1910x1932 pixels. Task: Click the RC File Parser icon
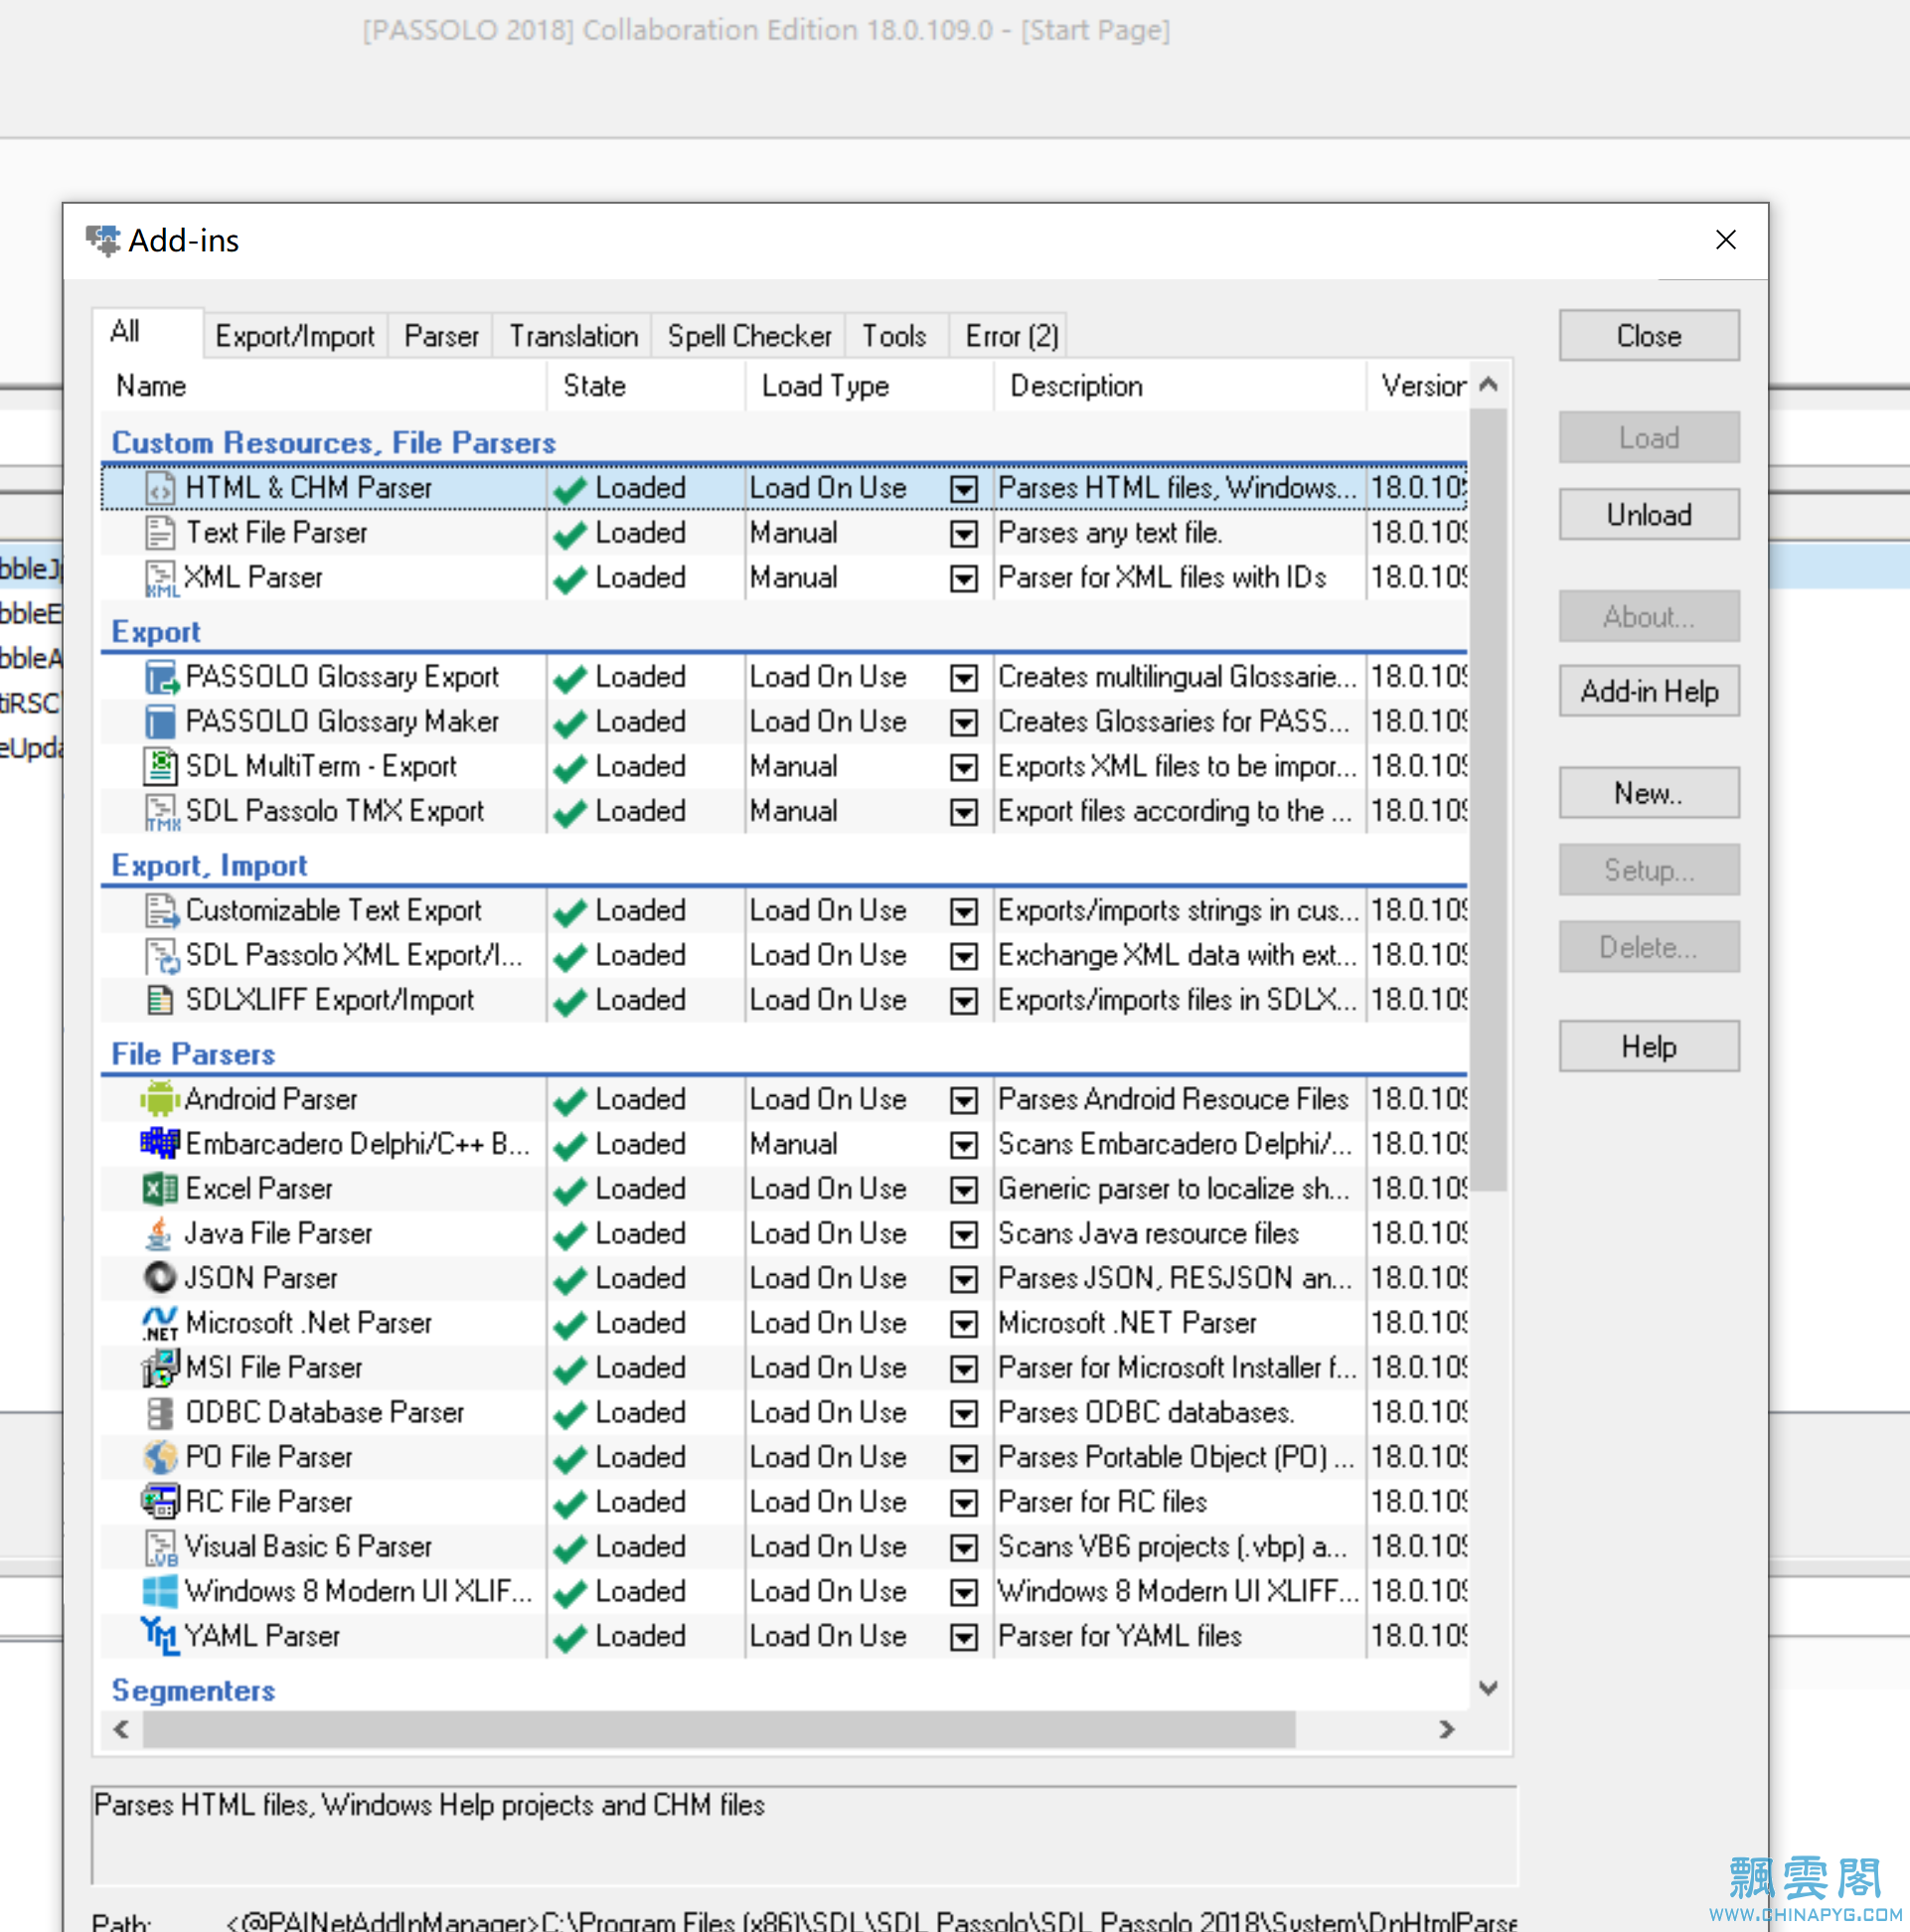(x=160, y=1503)
